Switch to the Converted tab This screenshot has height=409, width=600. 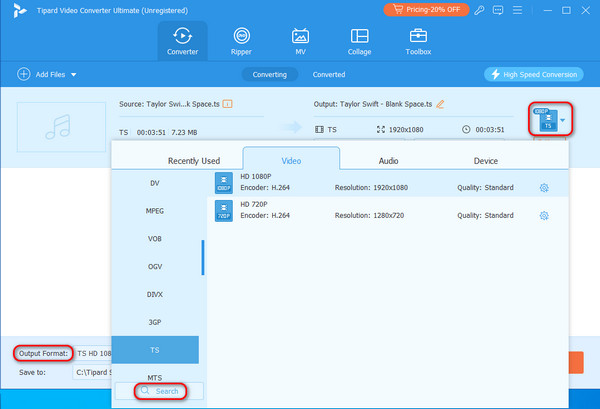[x=329, y=74]
